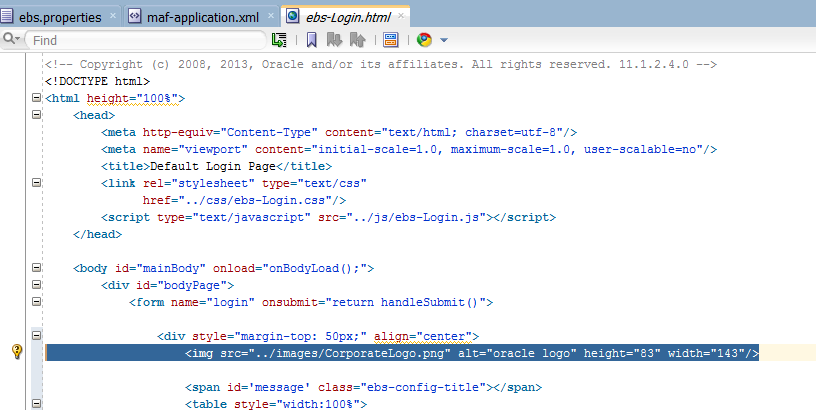This screenshot has width=816, height=410.
Task: Click the copyright comment line
Action: (x=381, y=65)
